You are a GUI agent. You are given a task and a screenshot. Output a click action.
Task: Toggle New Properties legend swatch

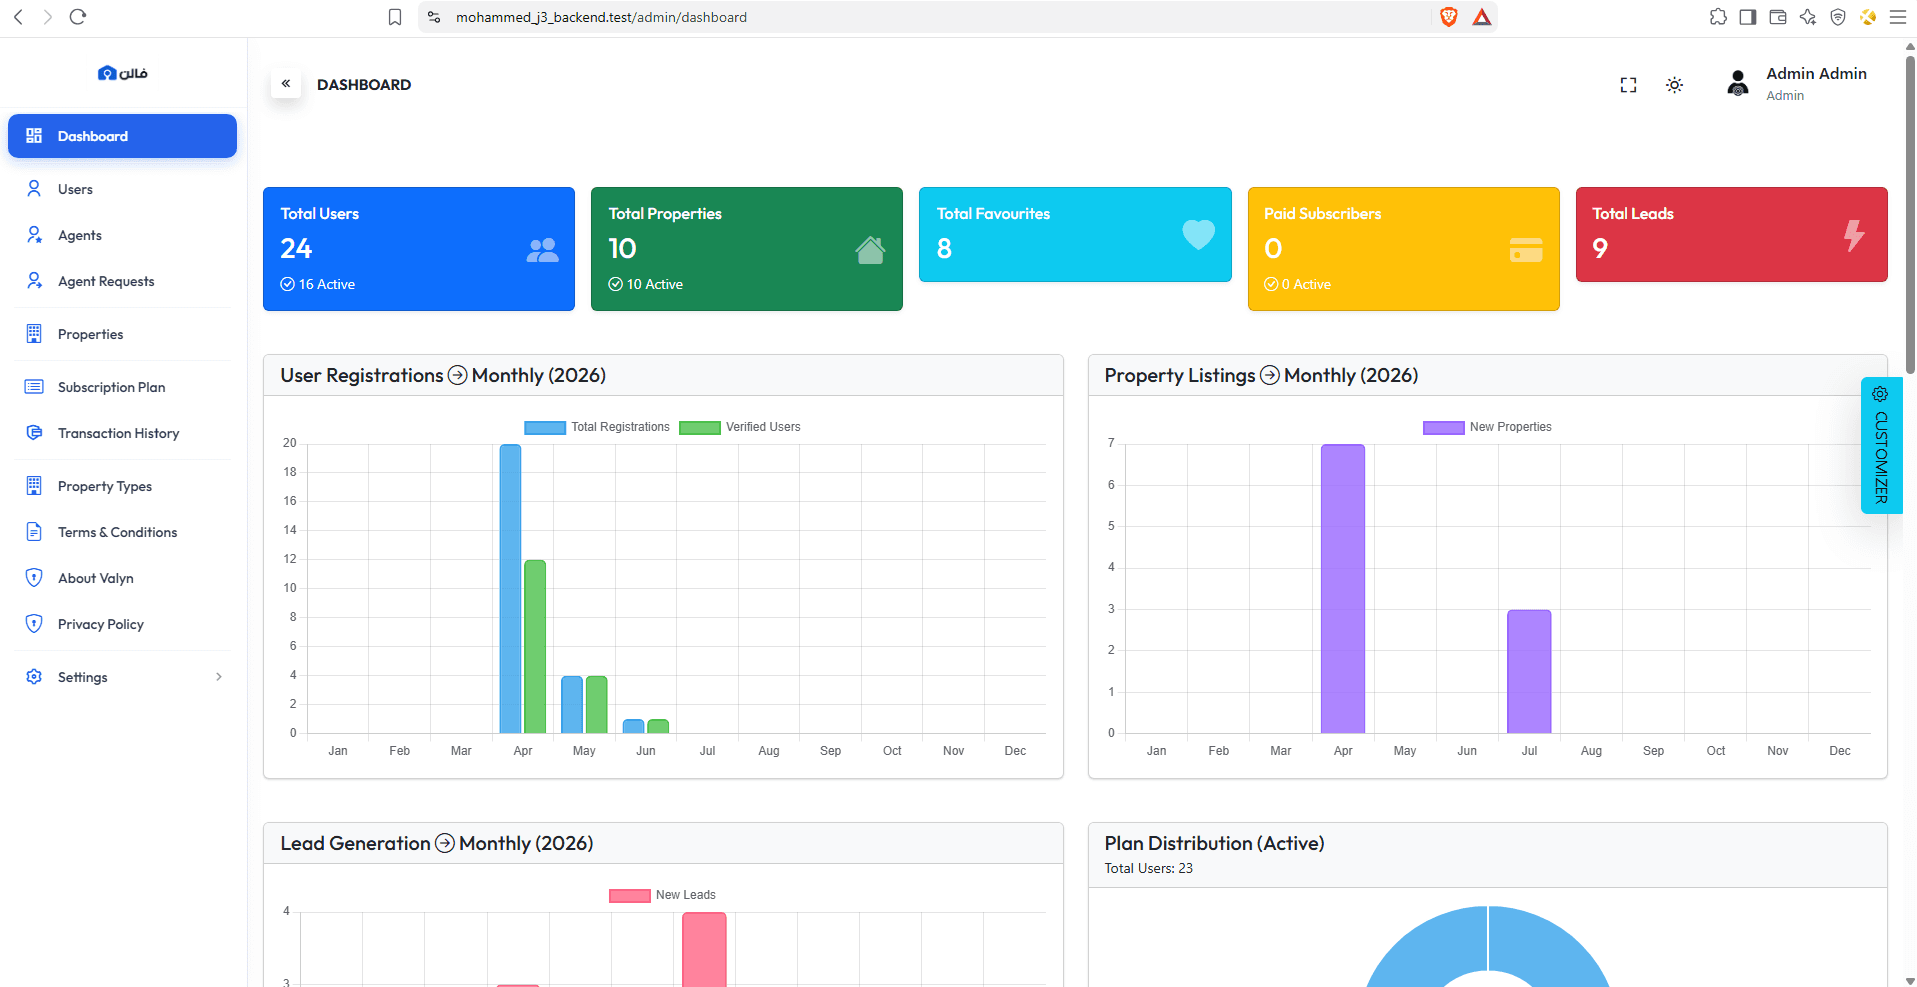click(x=1444, y=427)
